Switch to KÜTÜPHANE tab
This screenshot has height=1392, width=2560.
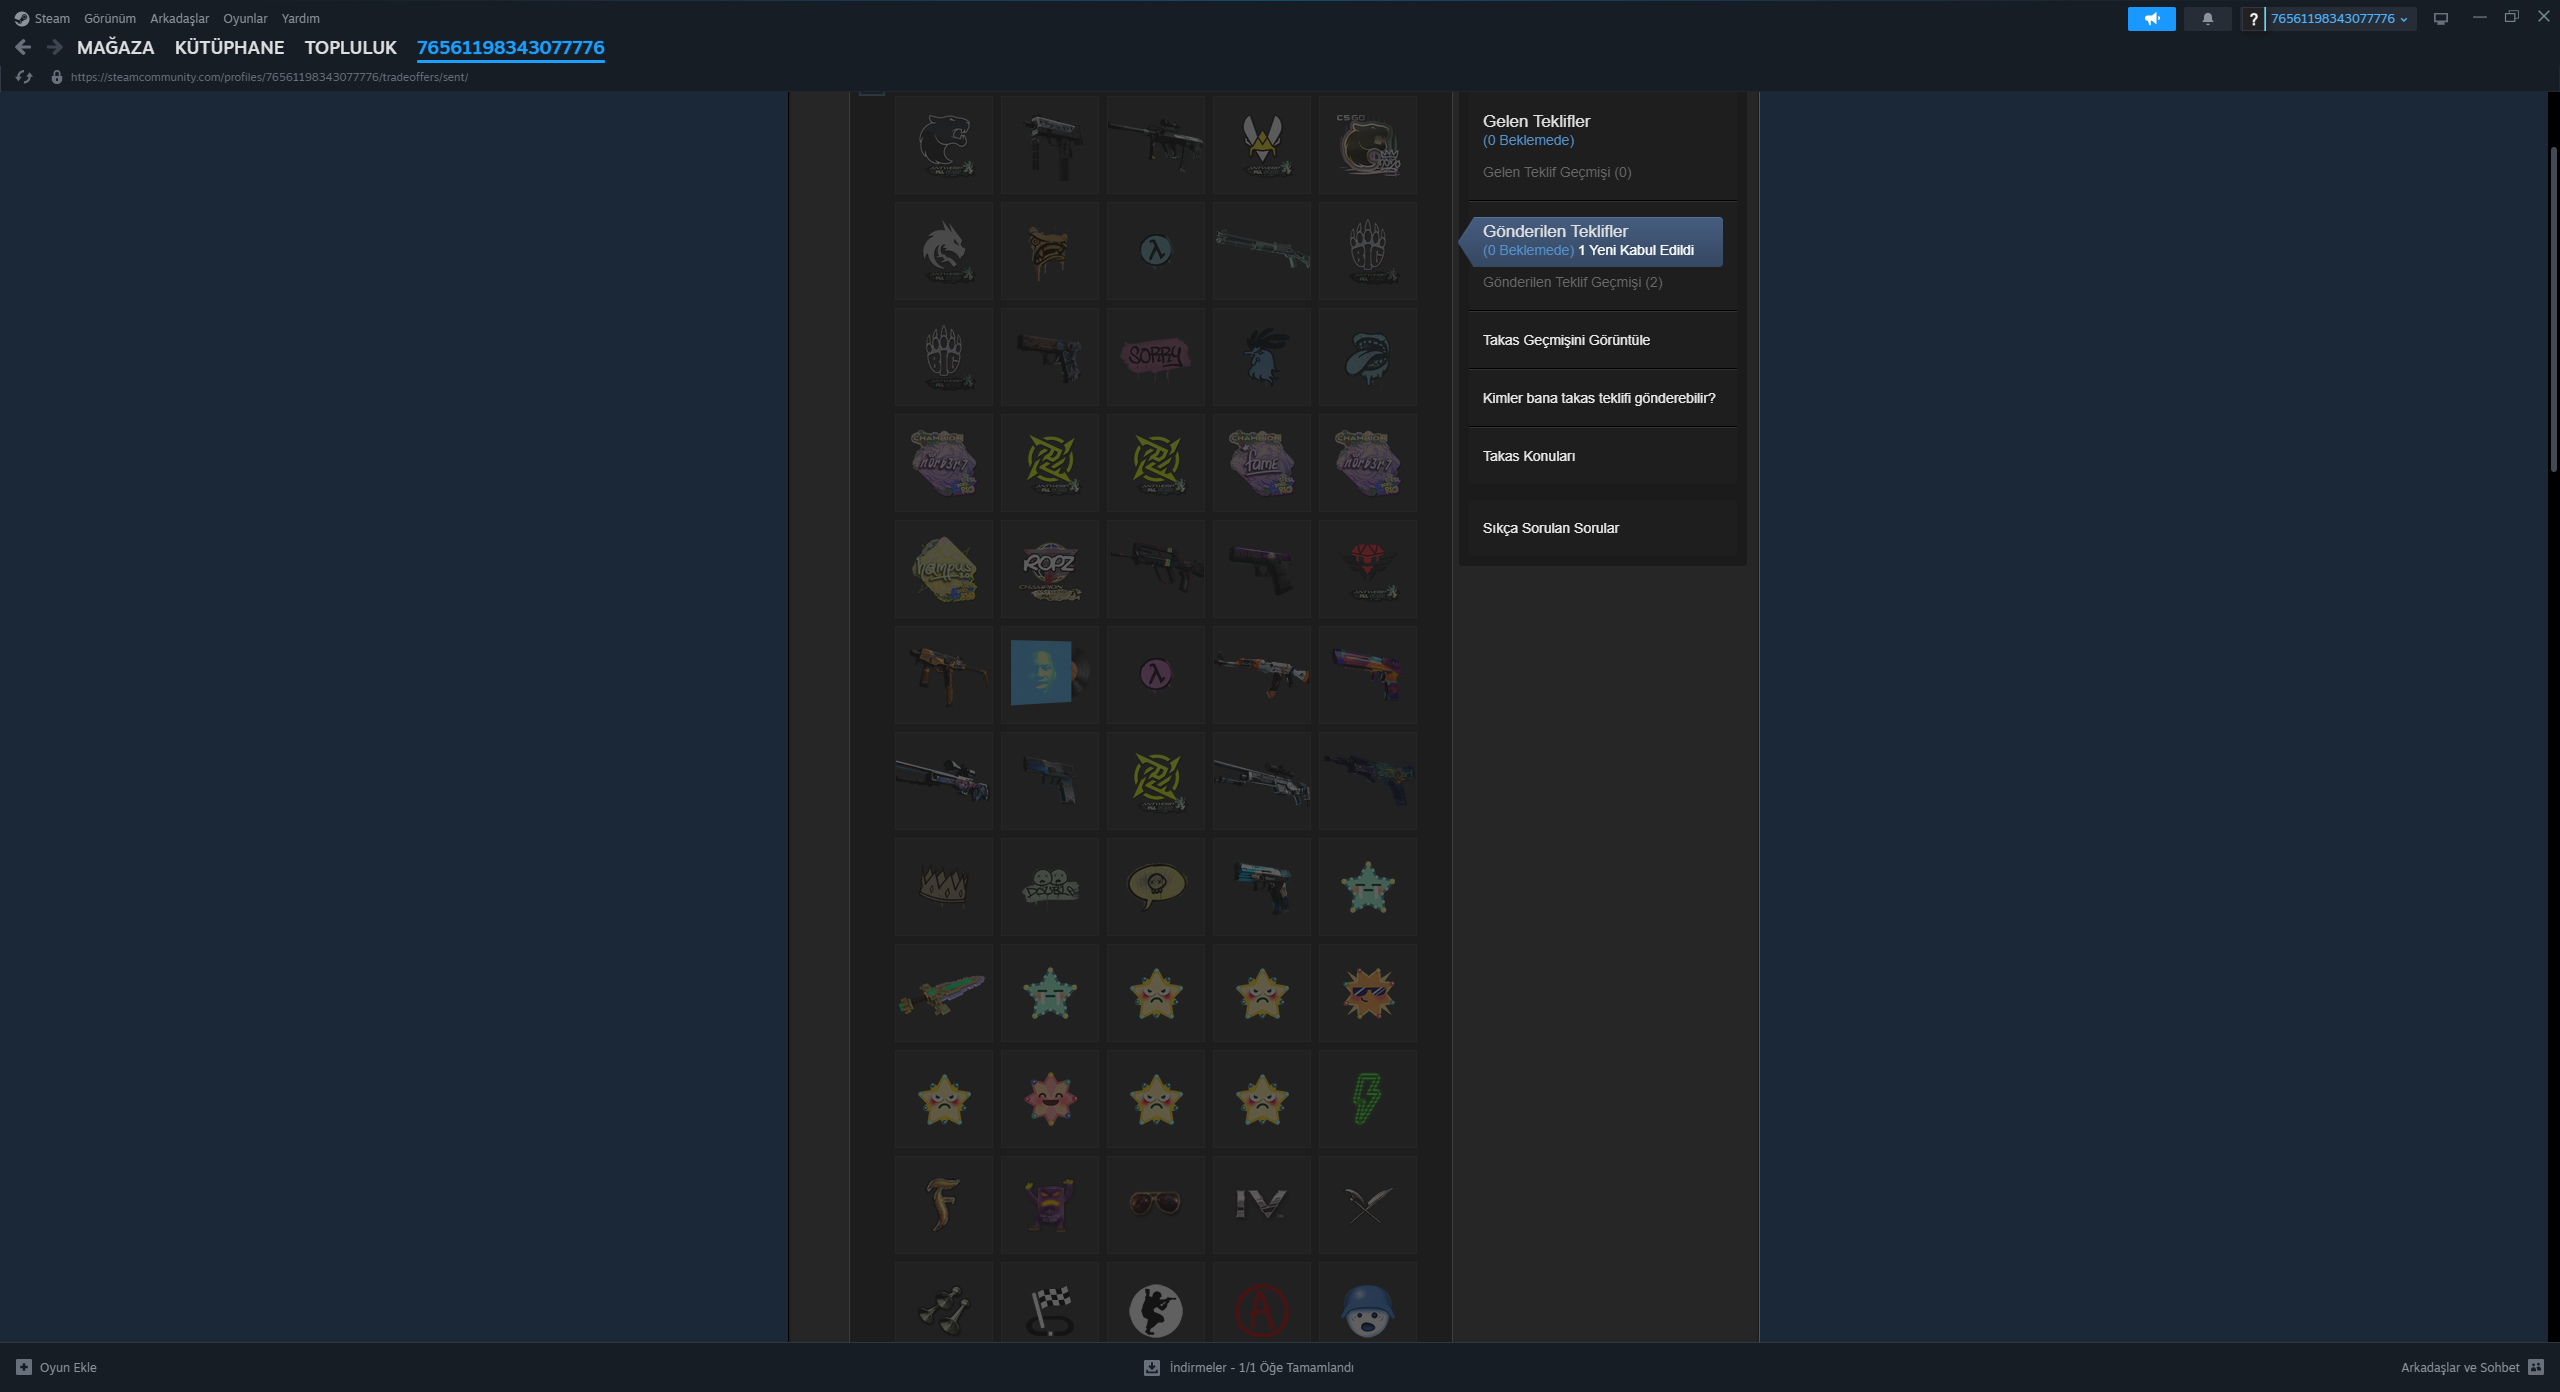click(x=229, y=48)
